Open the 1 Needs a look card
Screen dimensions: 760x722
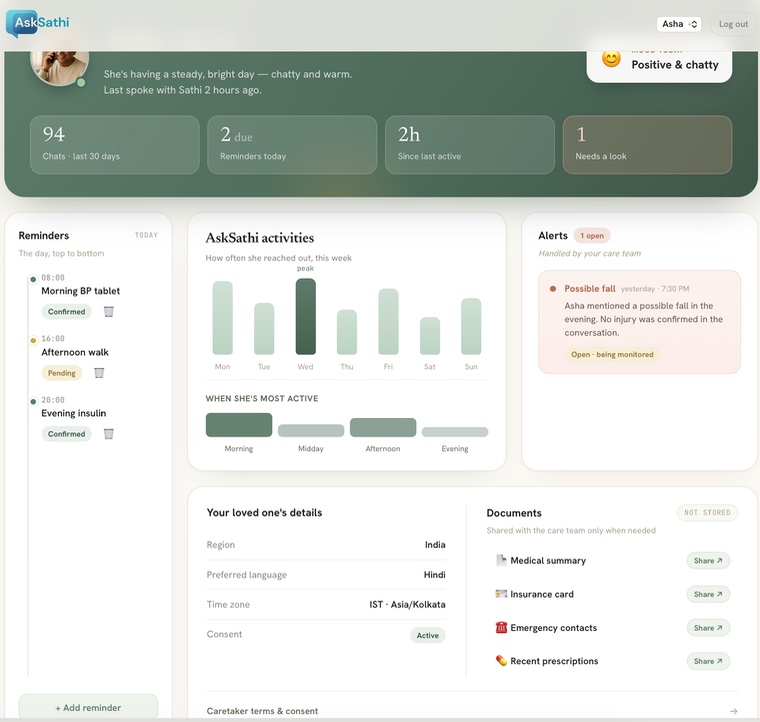point(647,145)
